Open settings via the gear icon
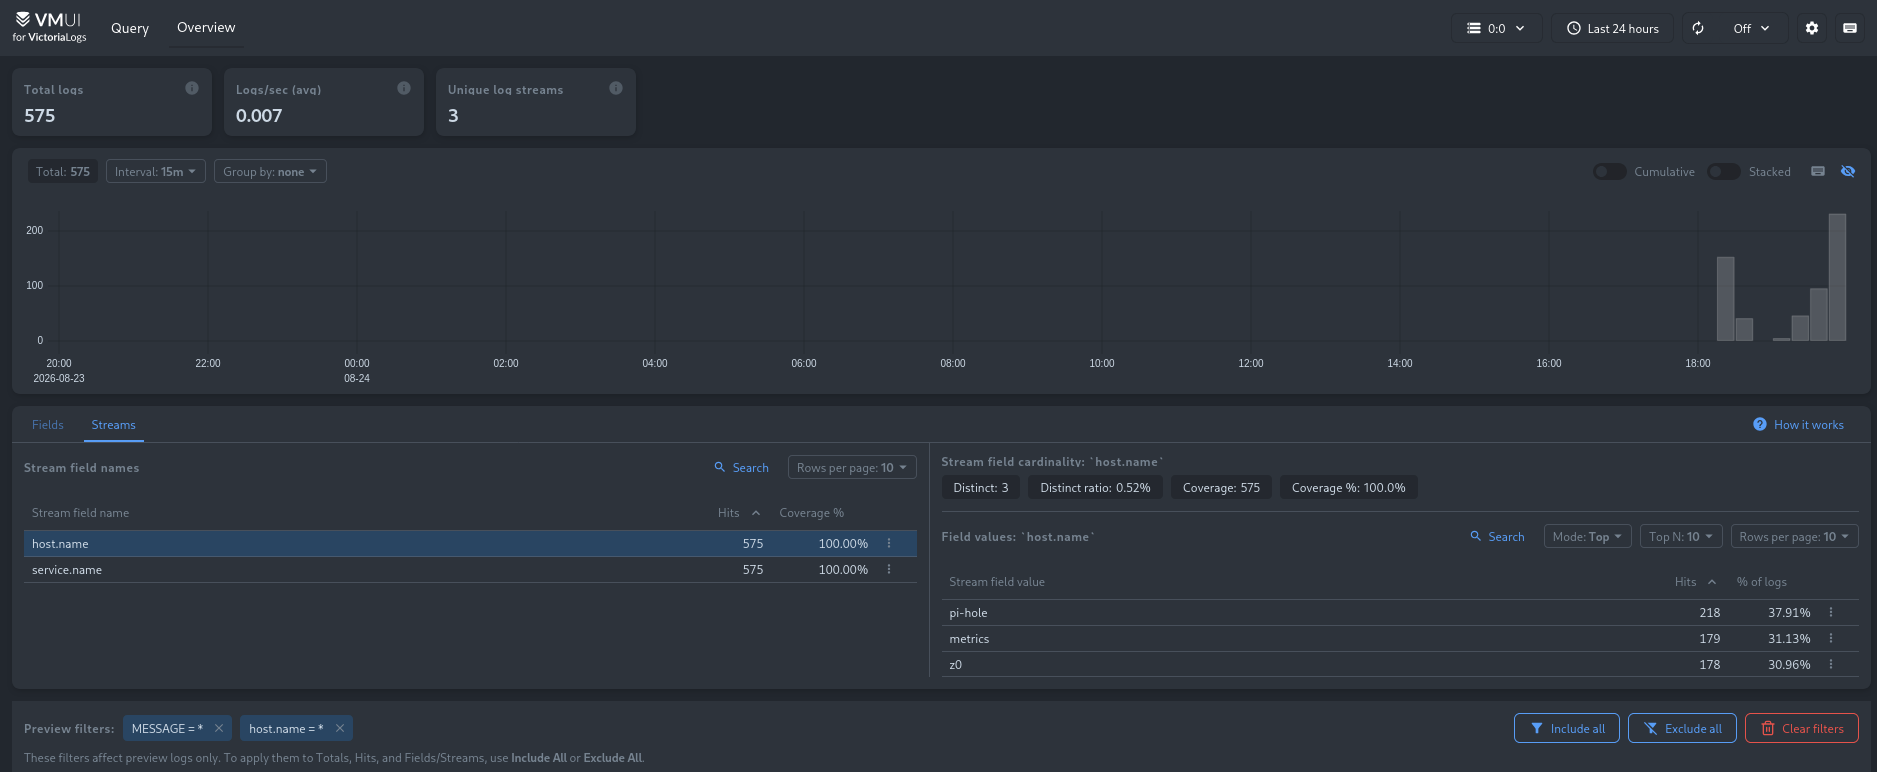The width and height of the screenshot is (1877, 772). pos(1812,28)
